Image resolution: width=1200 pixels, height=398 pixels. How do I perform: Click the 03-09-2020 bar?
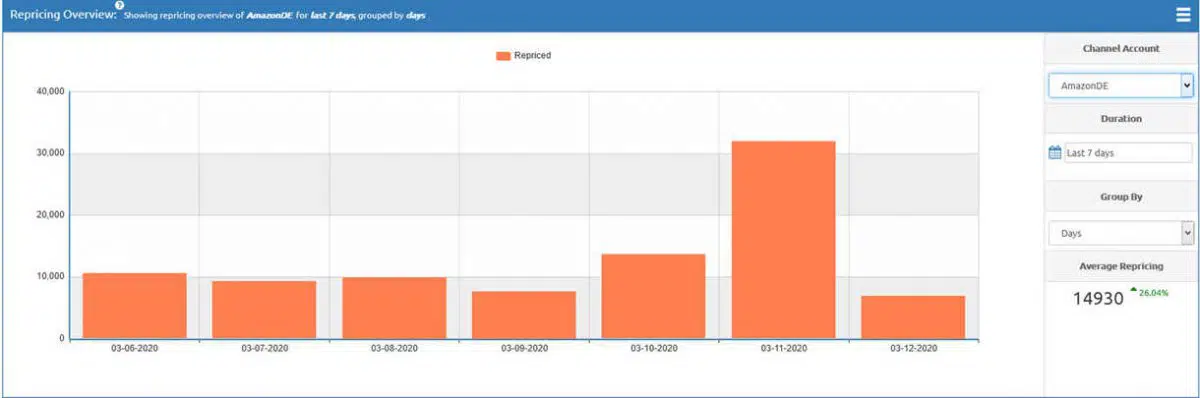click(x=524, y=314)
